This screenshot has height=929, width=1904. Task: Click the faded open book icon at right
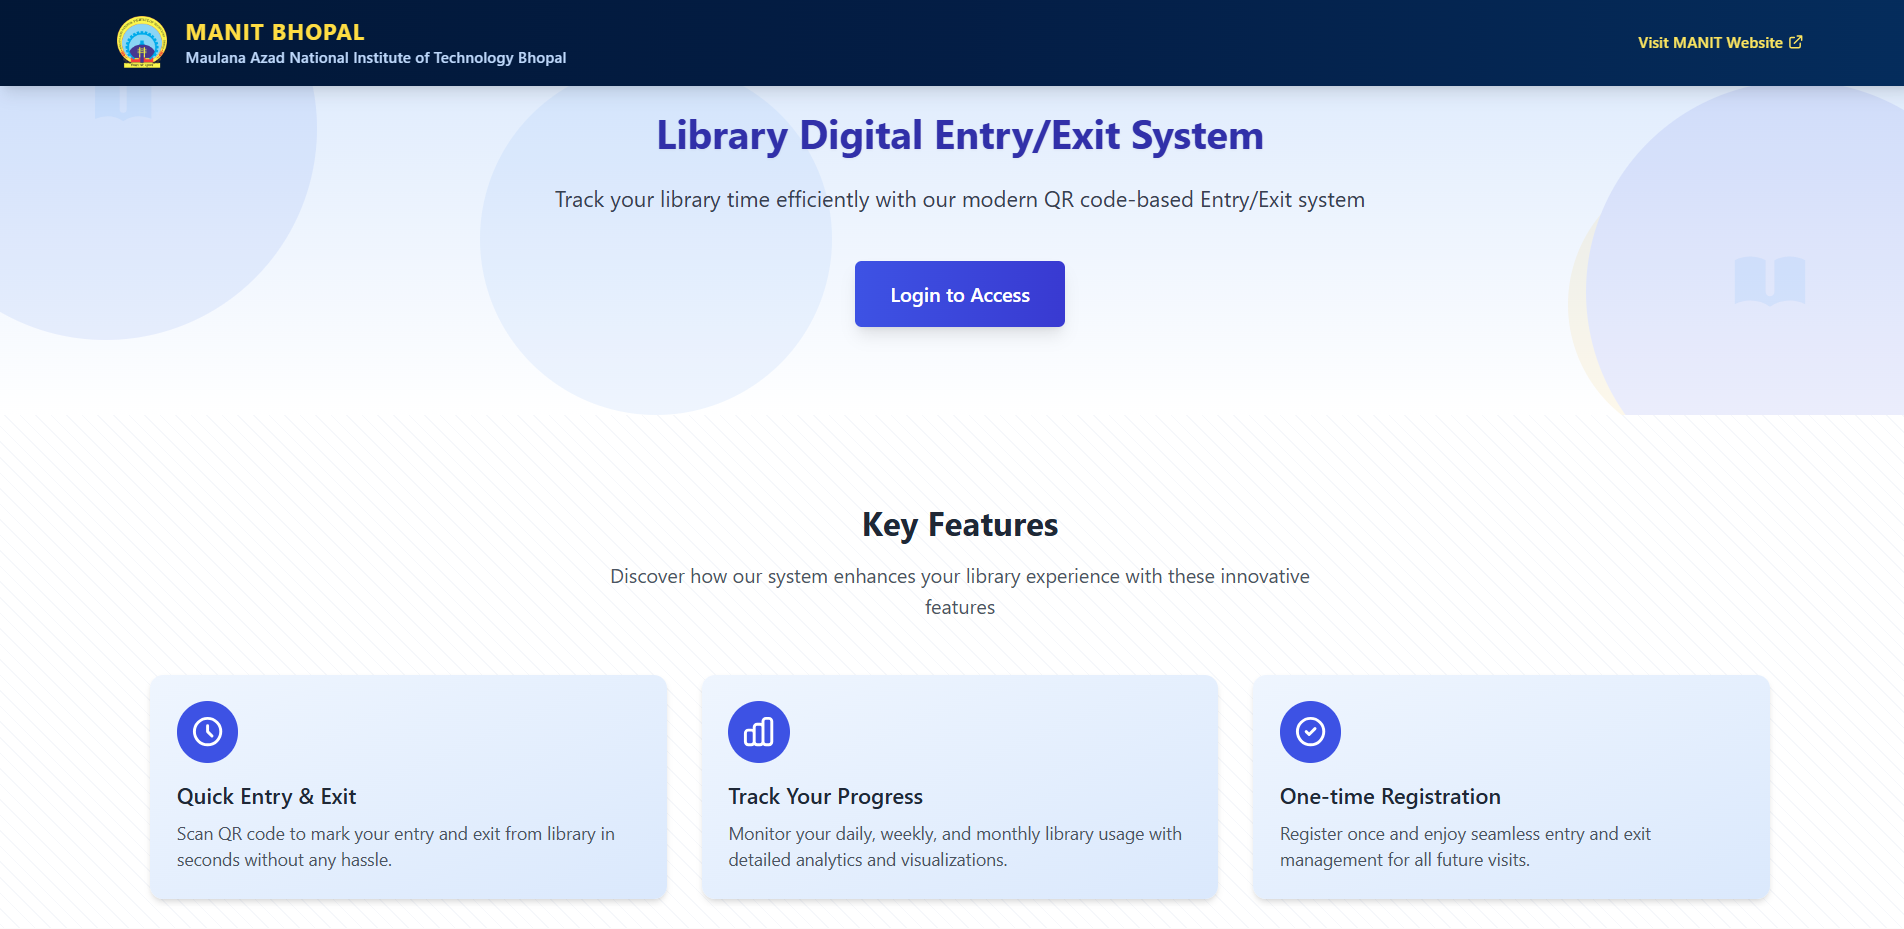pyautogui.click(x=1769, y=280)
